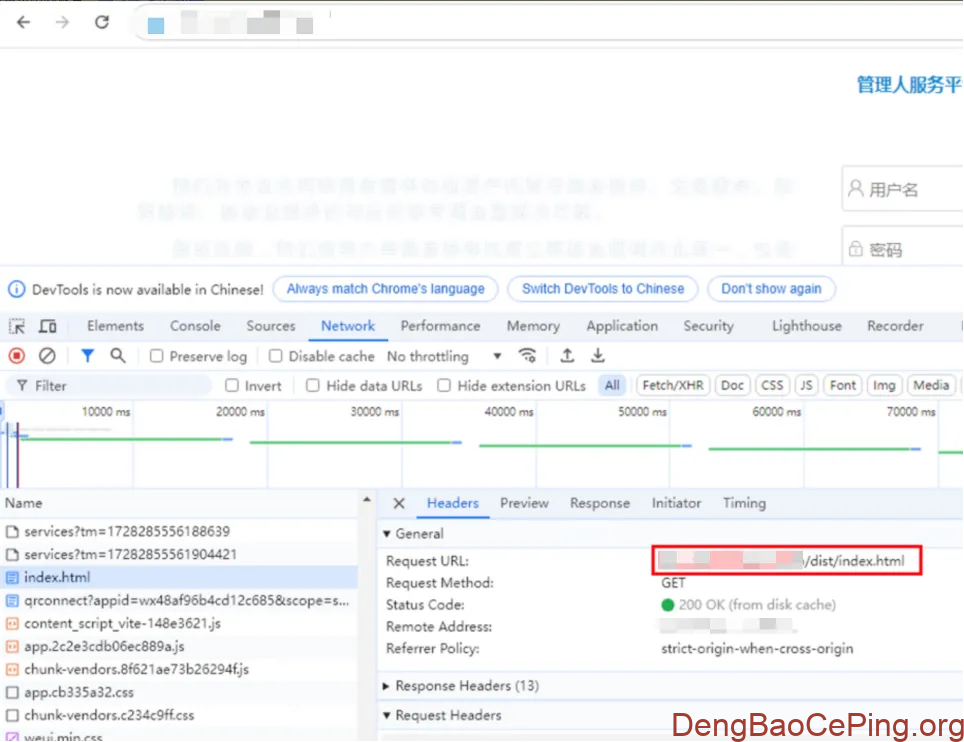Stop recording network log

(17, 356)
